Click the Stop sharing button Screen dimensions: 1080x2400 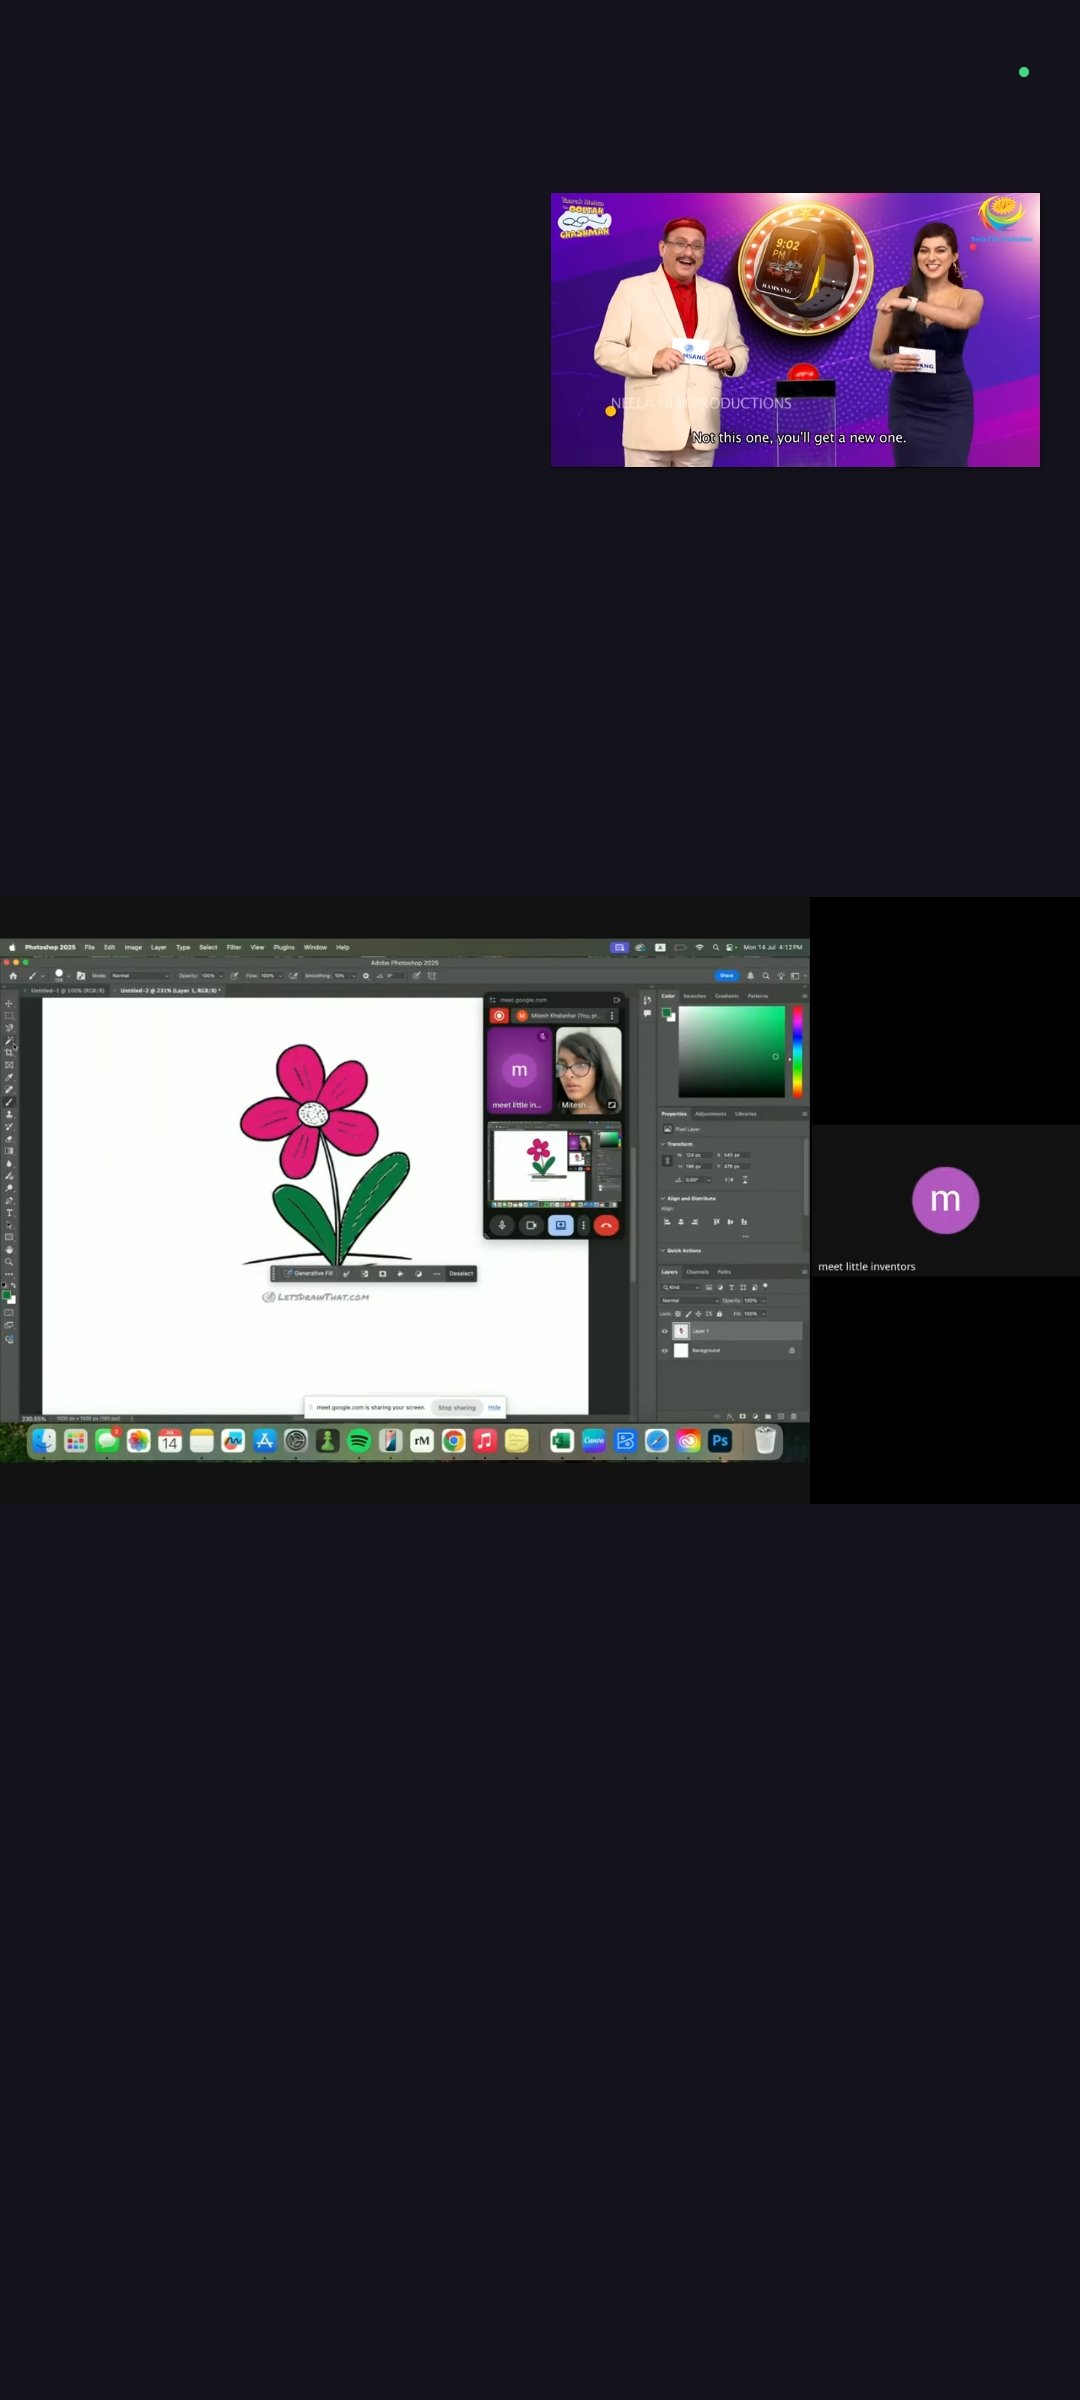pyautogui.click(x=457, y=1407)
